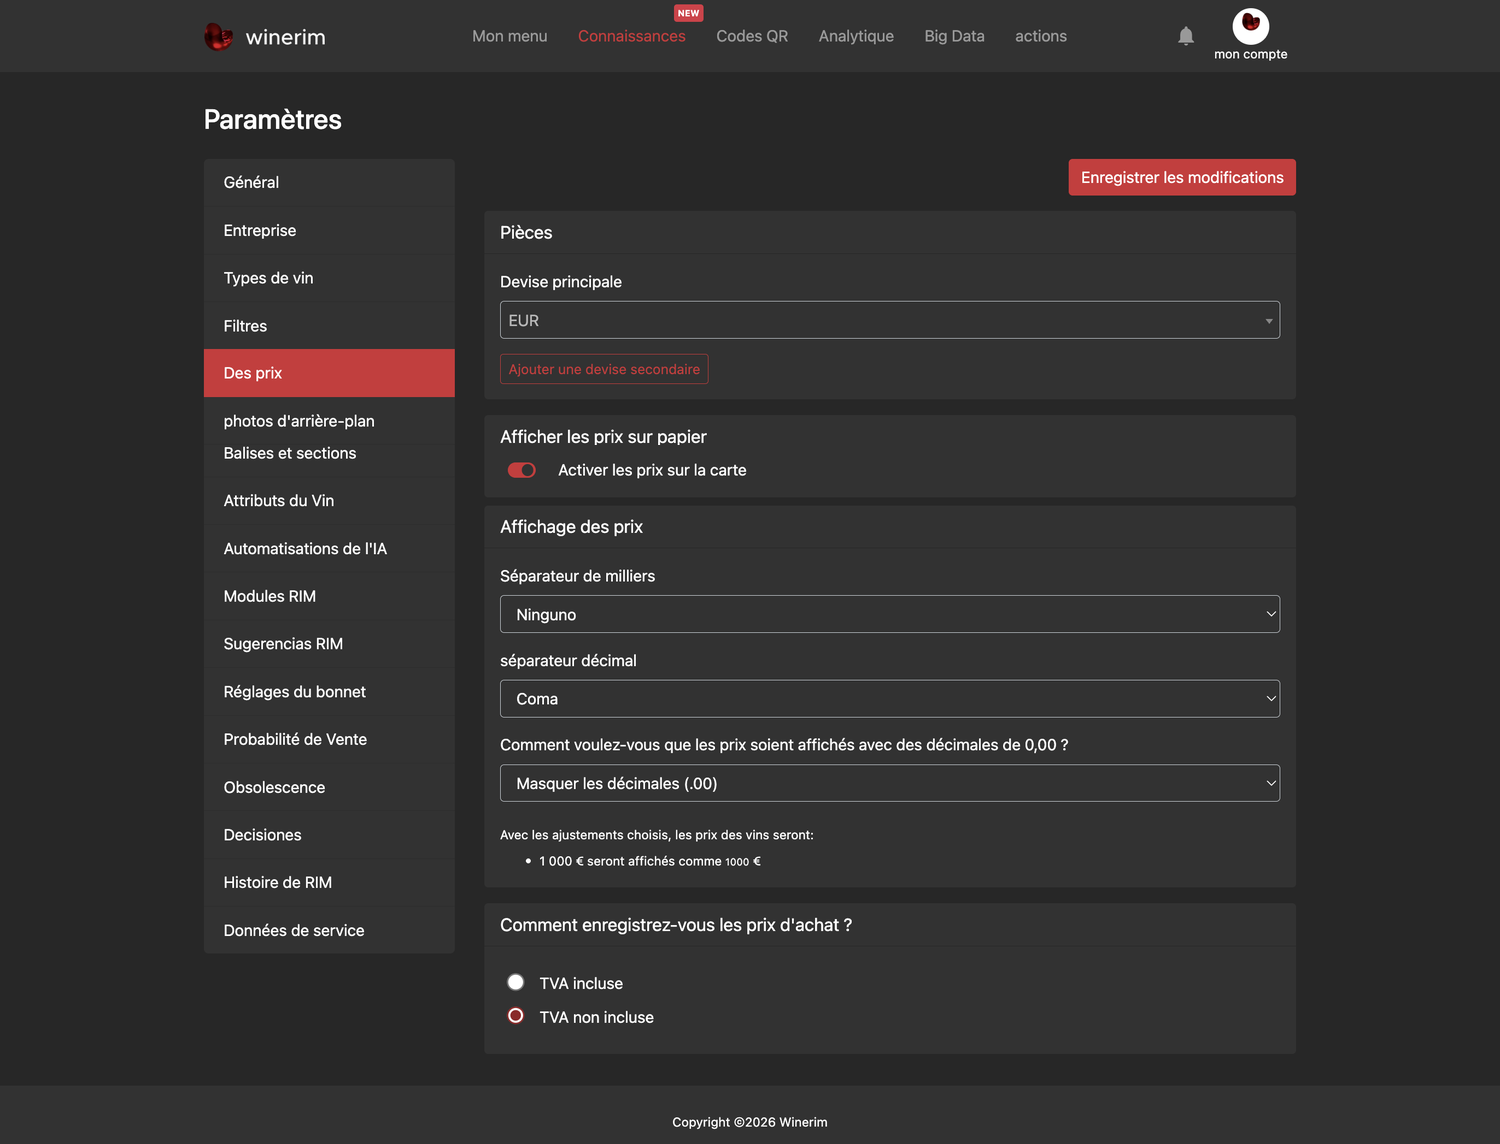Select the TVA non incluse option
1500x1144 pixels.
click(516, 1016)
